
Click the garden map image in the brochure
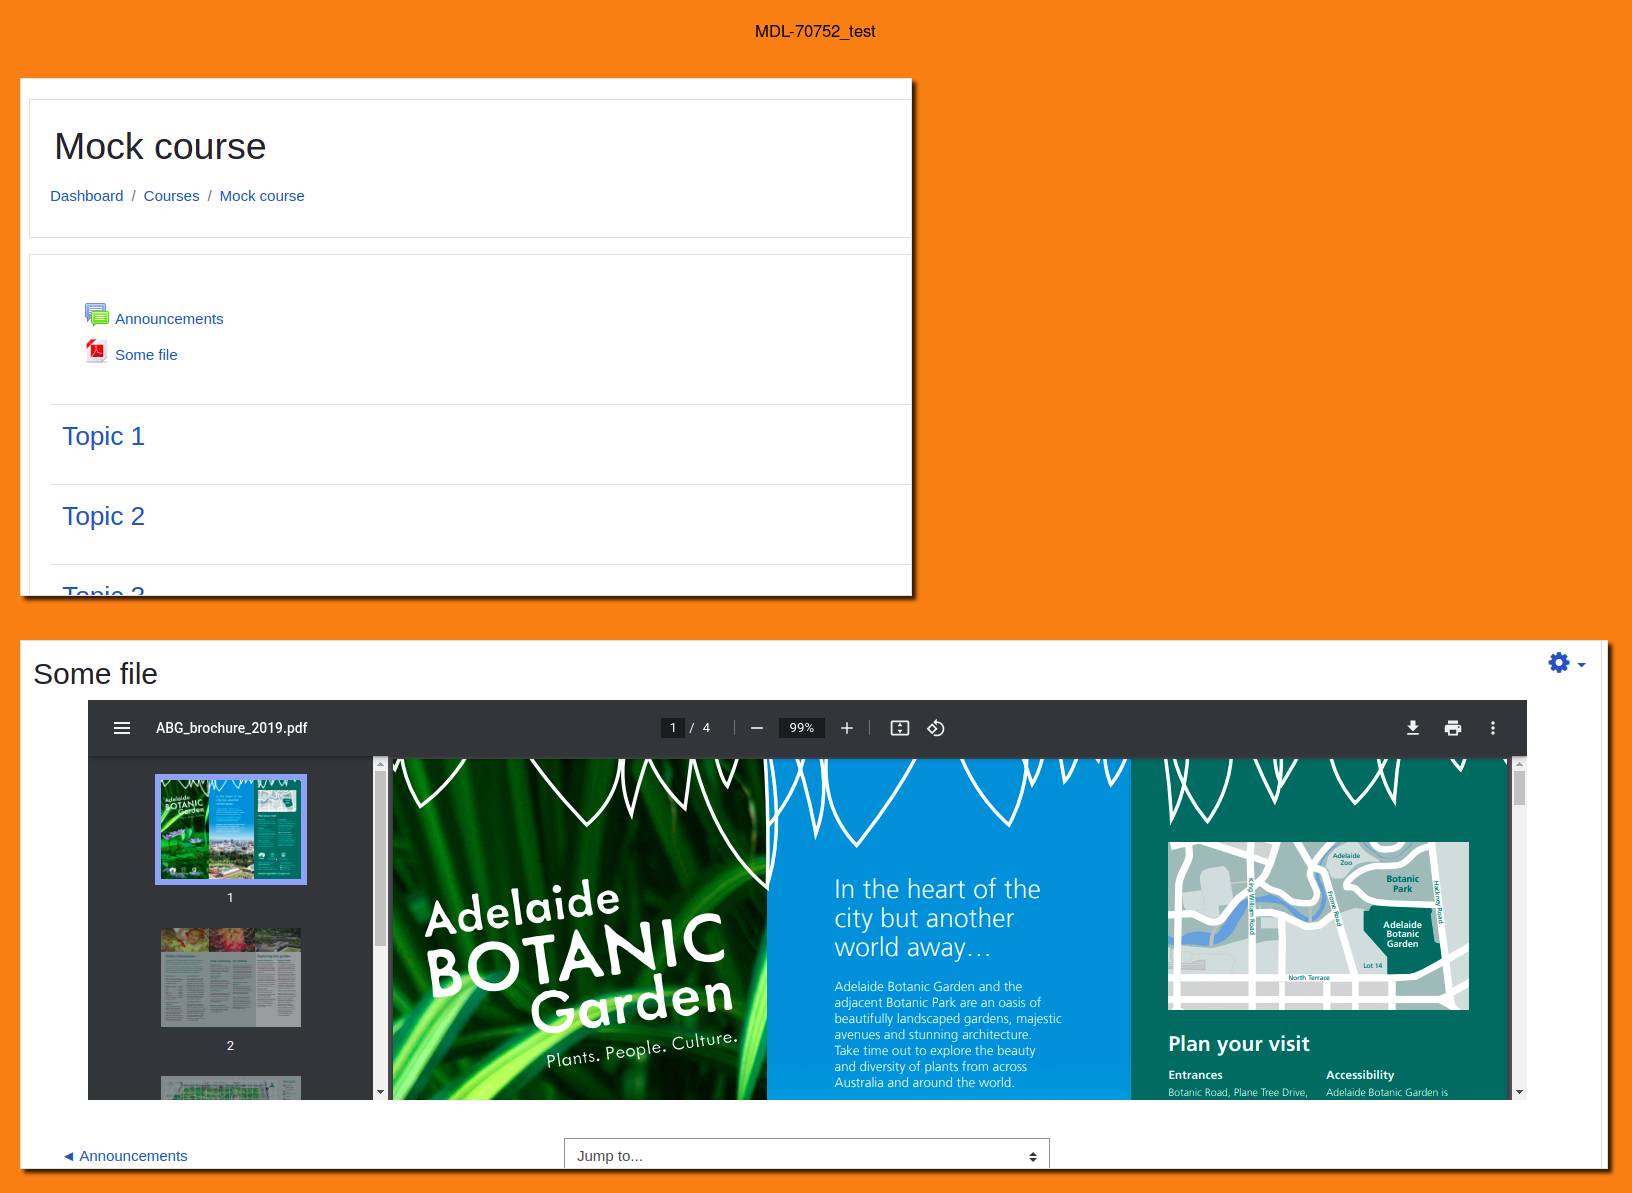1318,926
